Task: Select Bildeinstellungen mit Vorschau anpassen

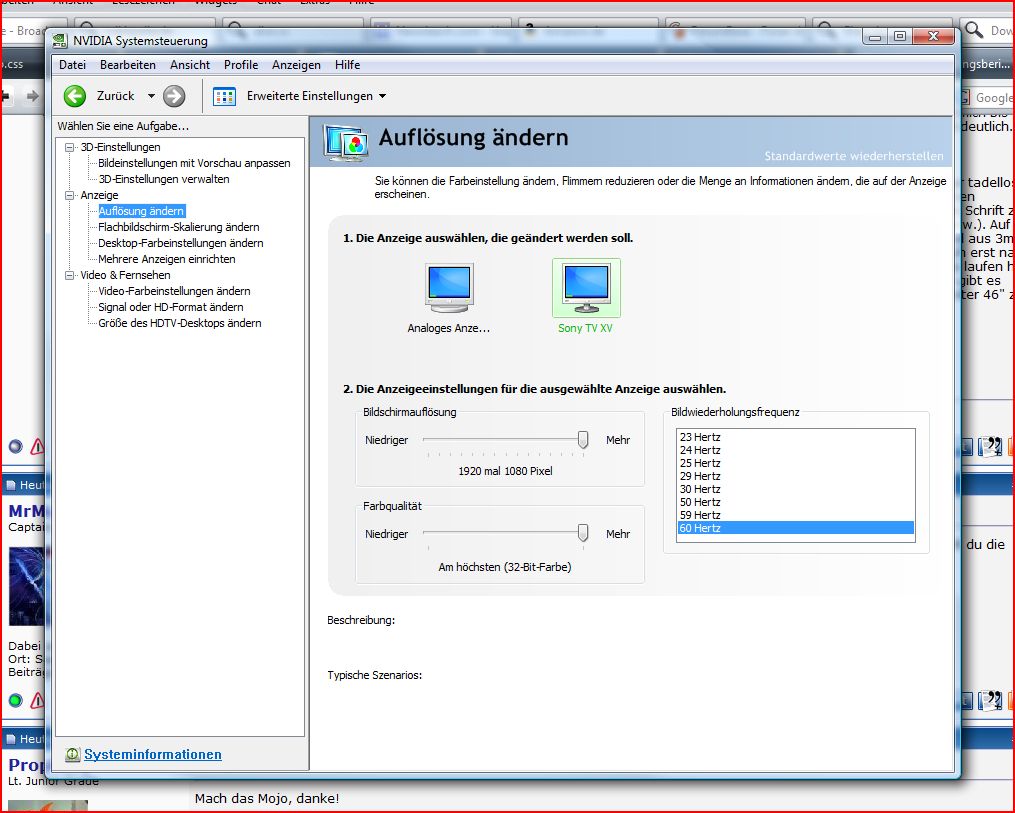Action: point(194,163)
